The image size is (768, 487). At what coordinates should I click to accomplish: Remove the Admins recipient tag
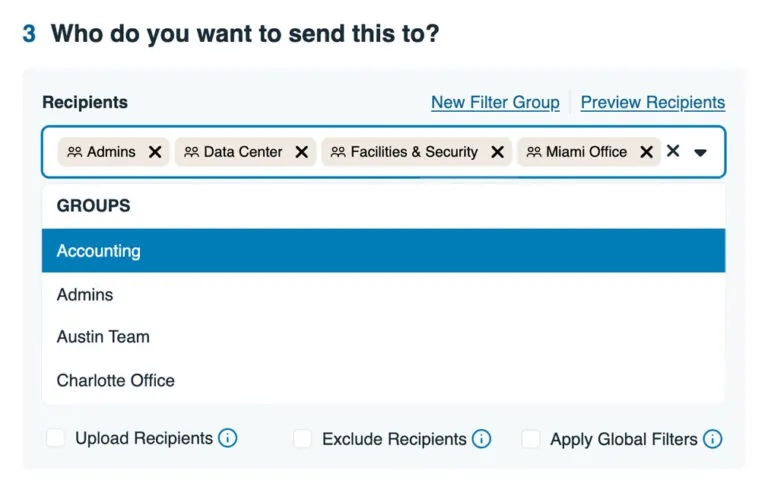pos(155,152)
